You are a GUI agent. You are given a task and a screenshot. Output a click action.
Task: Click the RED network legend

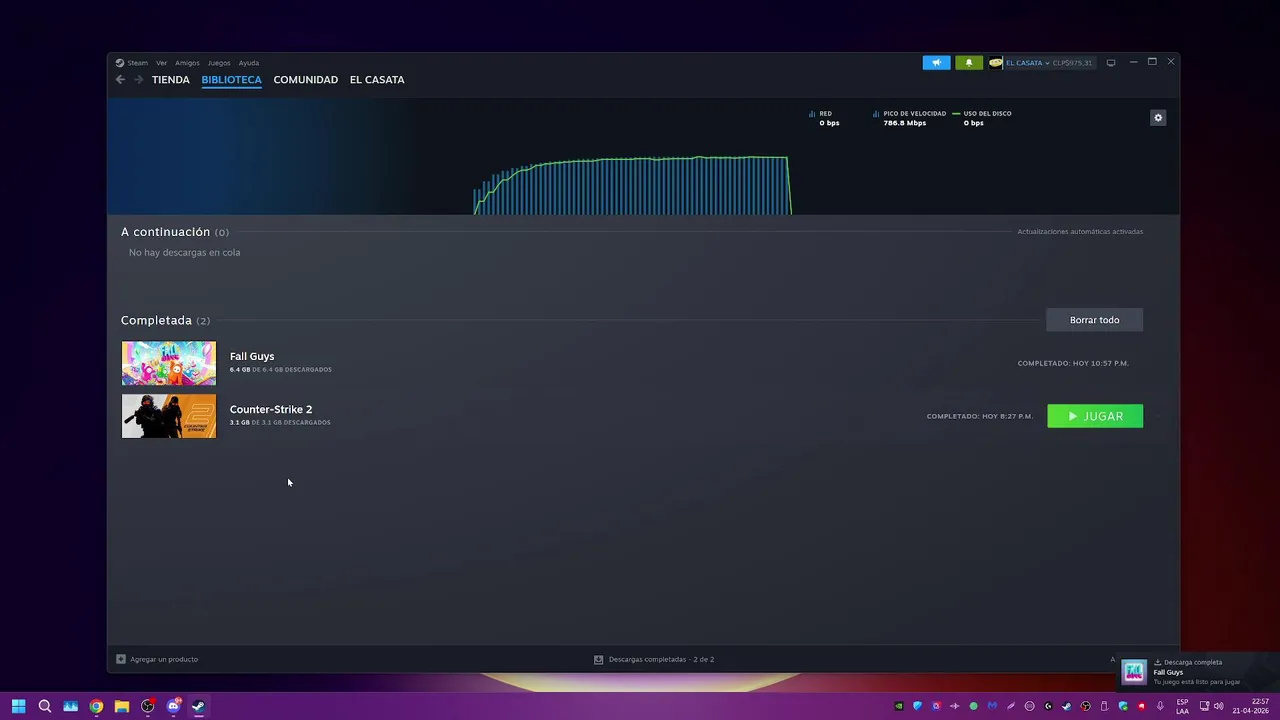pos(824,118)
